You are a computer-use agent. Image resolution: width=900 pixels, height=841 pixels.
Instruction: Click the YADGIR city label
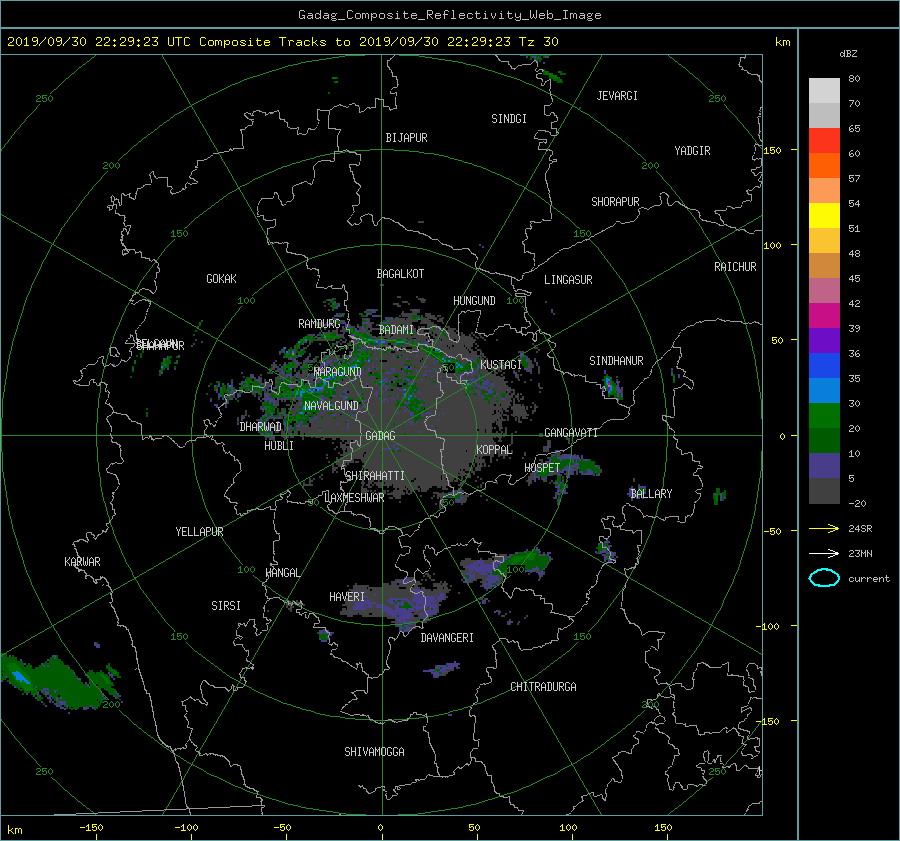point(692,150)
